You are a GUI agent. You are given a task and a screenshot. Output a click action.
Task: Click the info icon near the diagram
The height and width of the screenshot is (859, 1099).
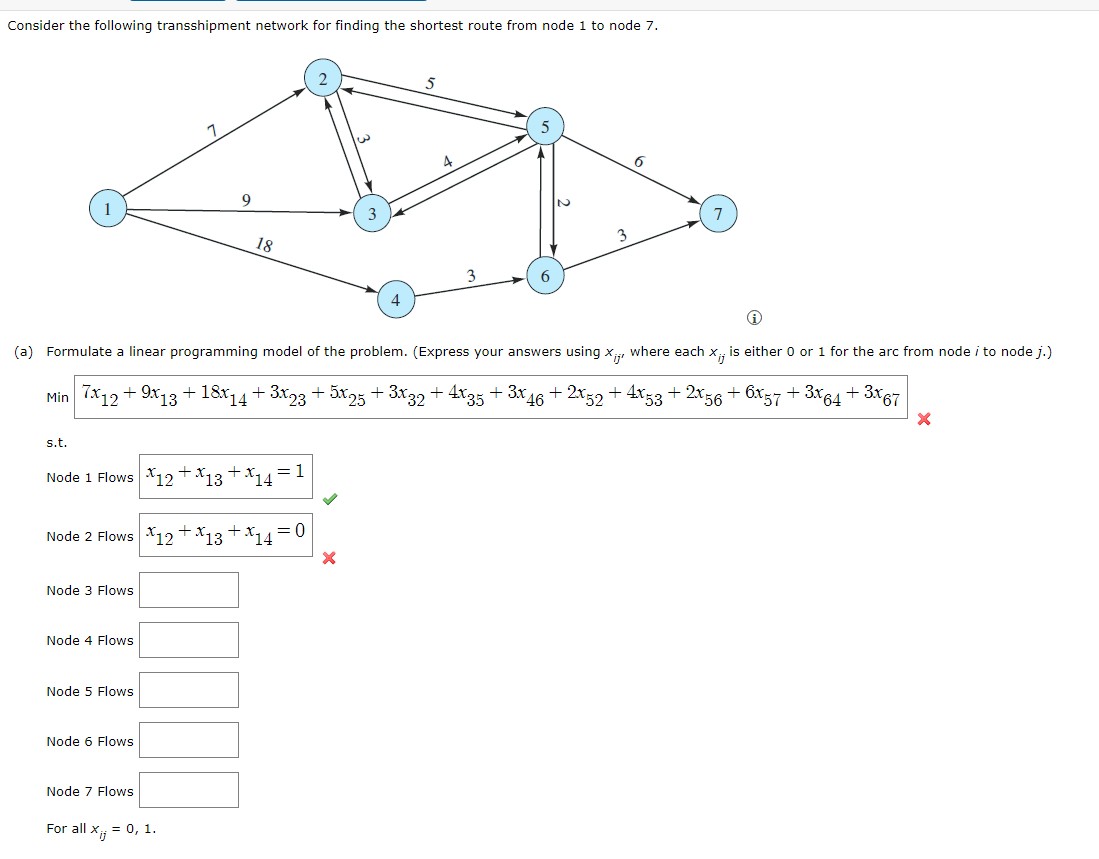pyautogui.click(x=755, y=317)
